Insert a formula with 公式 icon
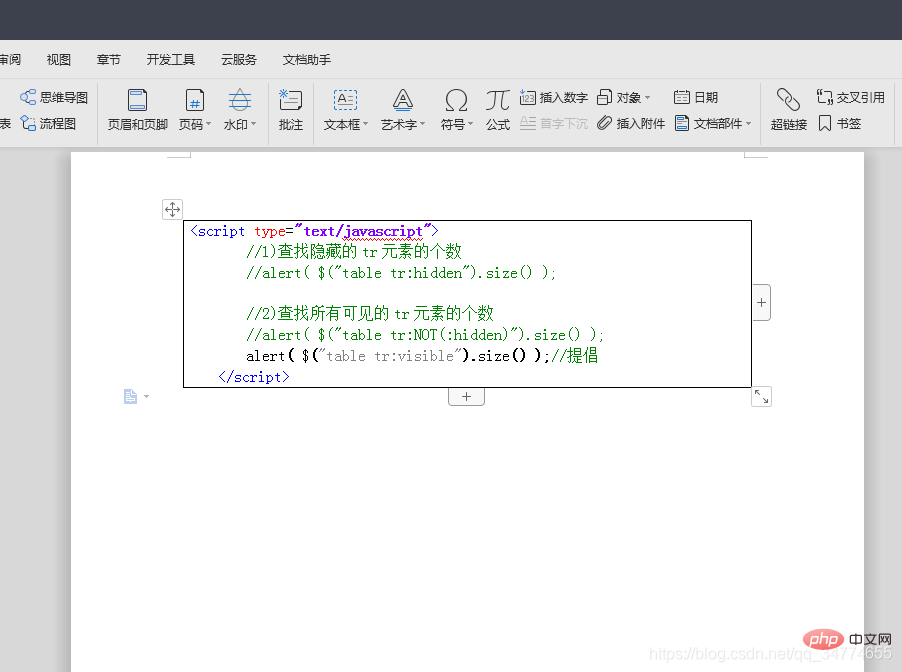This screenshot has height=672, width=902. [x=497, y=100]
